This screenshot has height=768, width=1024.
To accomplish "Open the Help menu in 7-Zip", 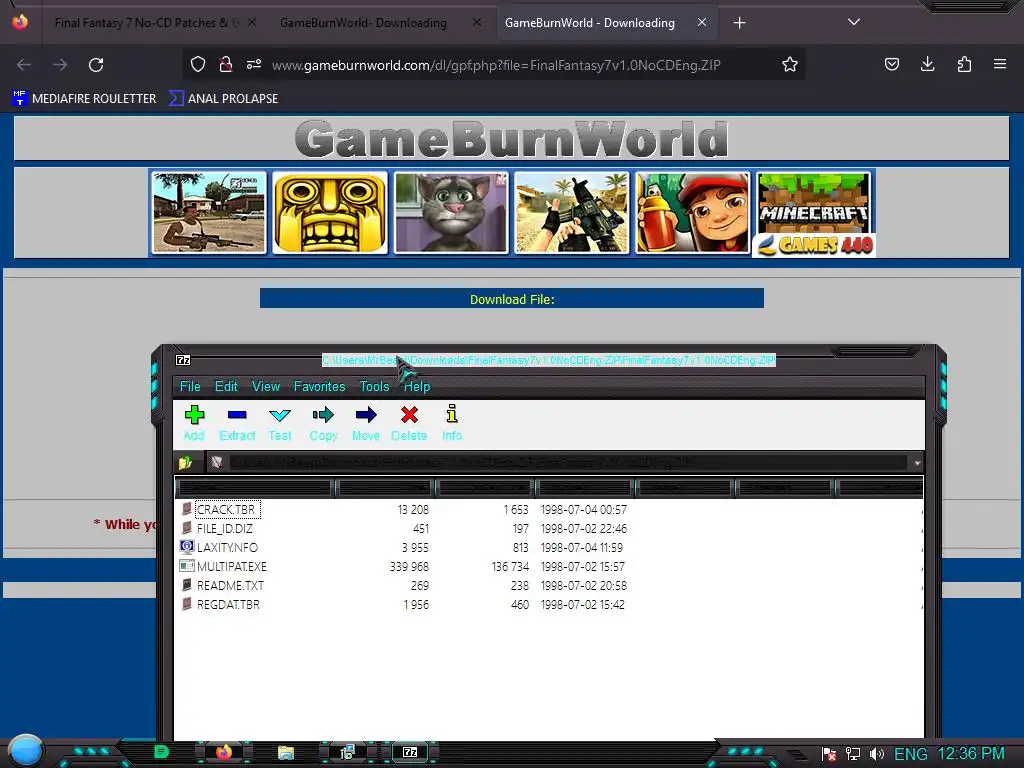I will (417, 387).
